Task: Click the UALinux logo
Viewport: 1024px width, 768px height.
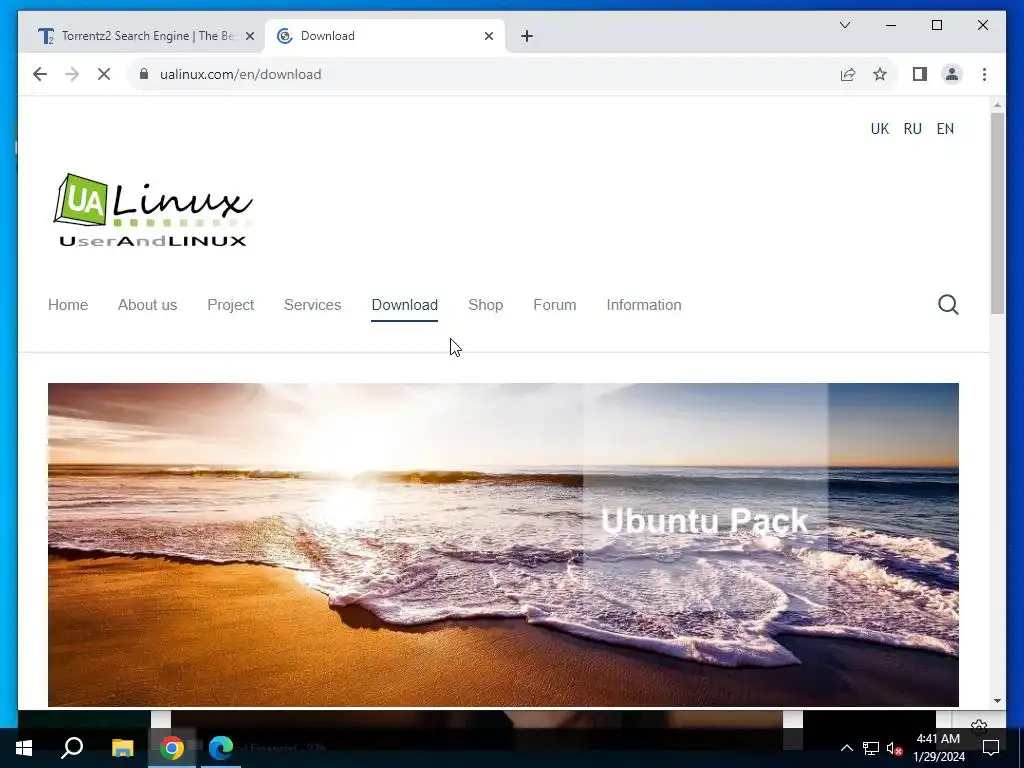Action: click(153, 210)
